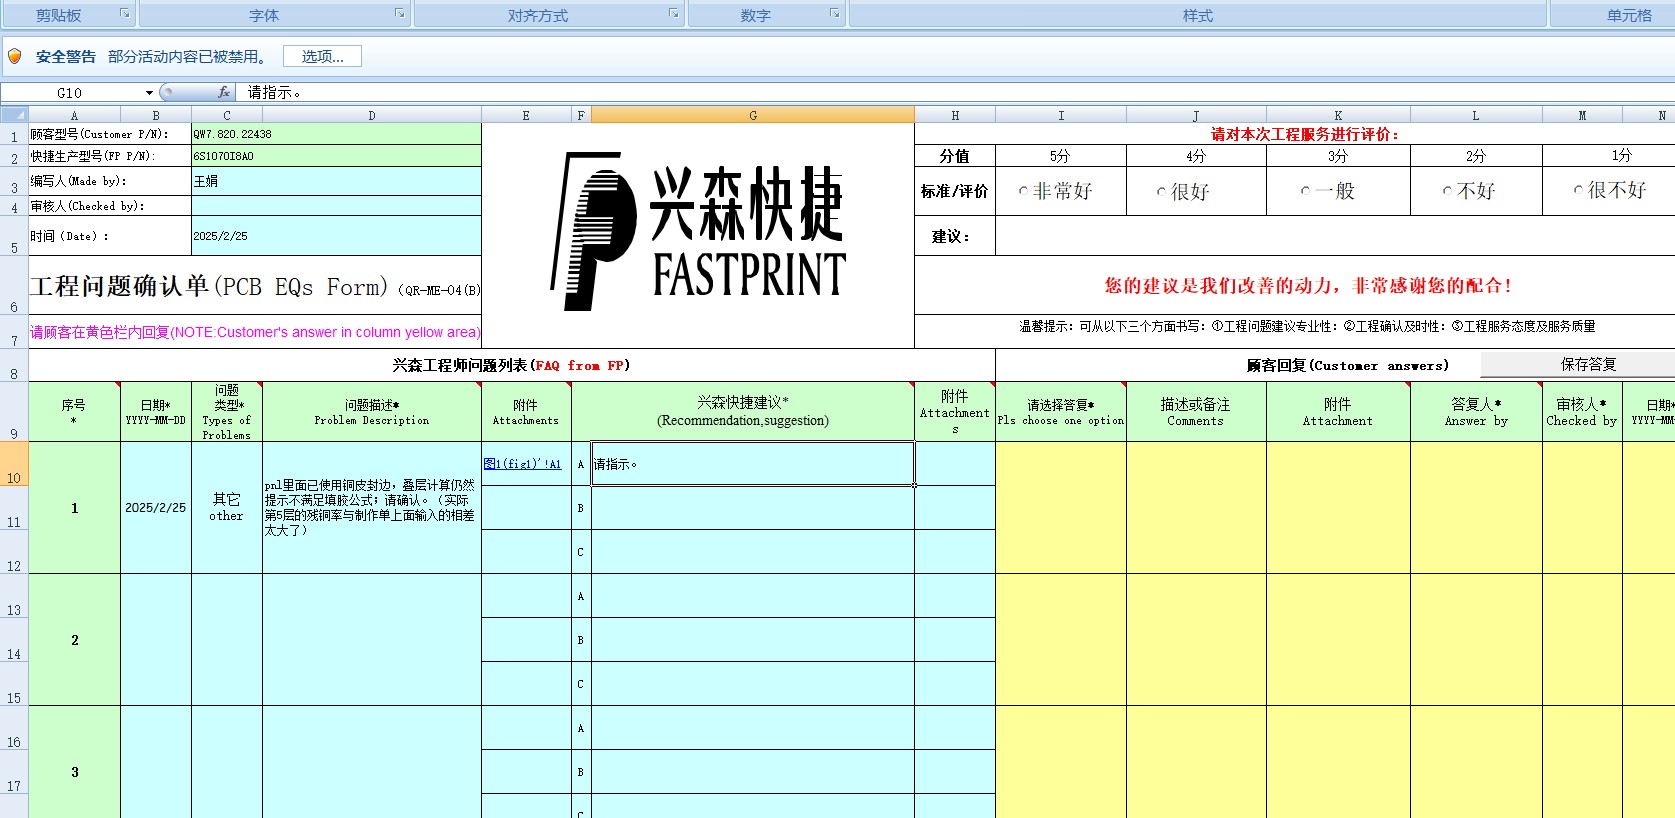Expand the Name Box dropdown arrow
The image size is (1675, 818).
(x=149, y=93)
